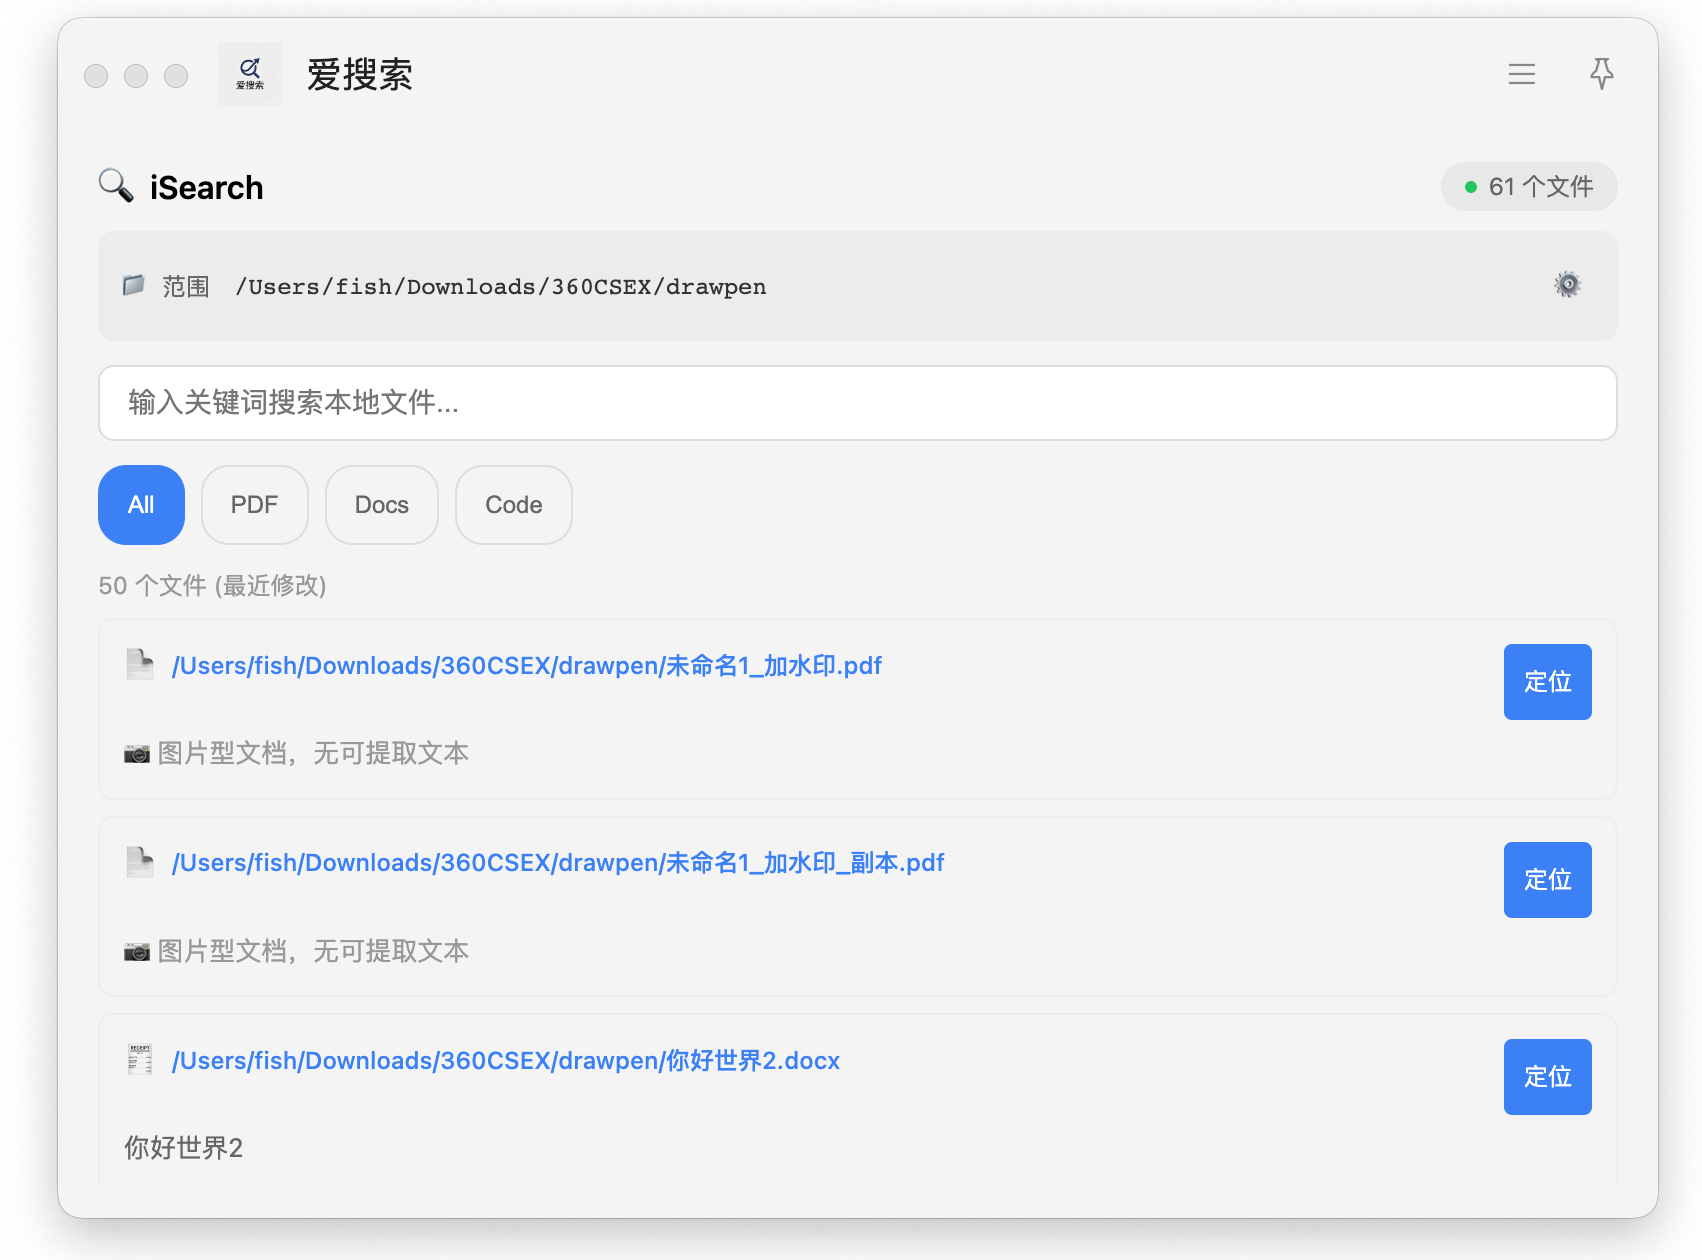Open the 未命名1_加水印_副本.pdf path link
Image resolution: width=1702 pixels, height=1260 pixels.
[x=557, y=863]
